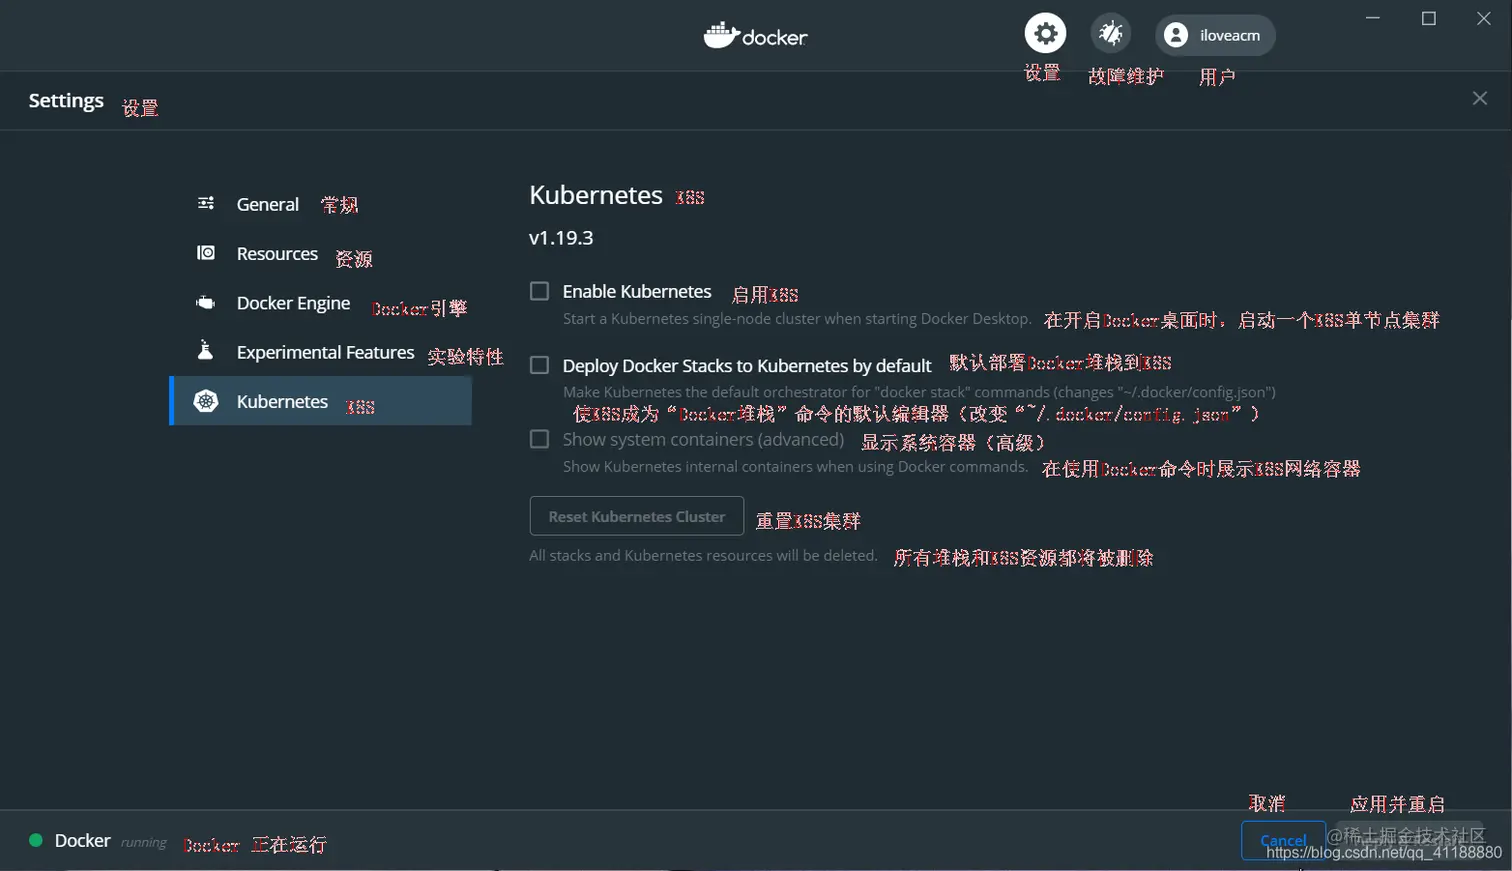Screen dimensions: 1512x871
Task: Select the Kubernetes settings tab
Action: 321,401
